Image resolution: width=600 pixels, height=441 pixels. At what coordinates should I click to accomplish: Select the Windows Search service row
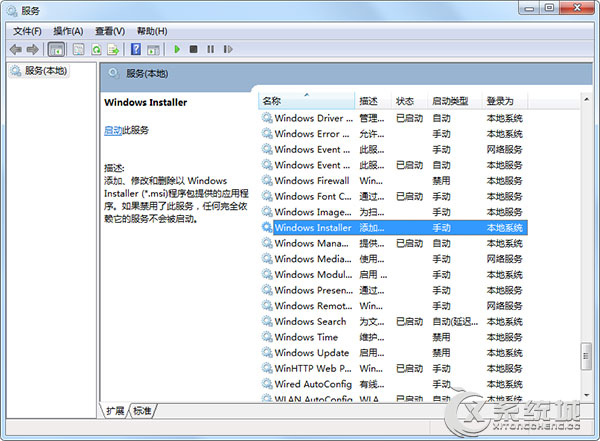pos(393,321)
